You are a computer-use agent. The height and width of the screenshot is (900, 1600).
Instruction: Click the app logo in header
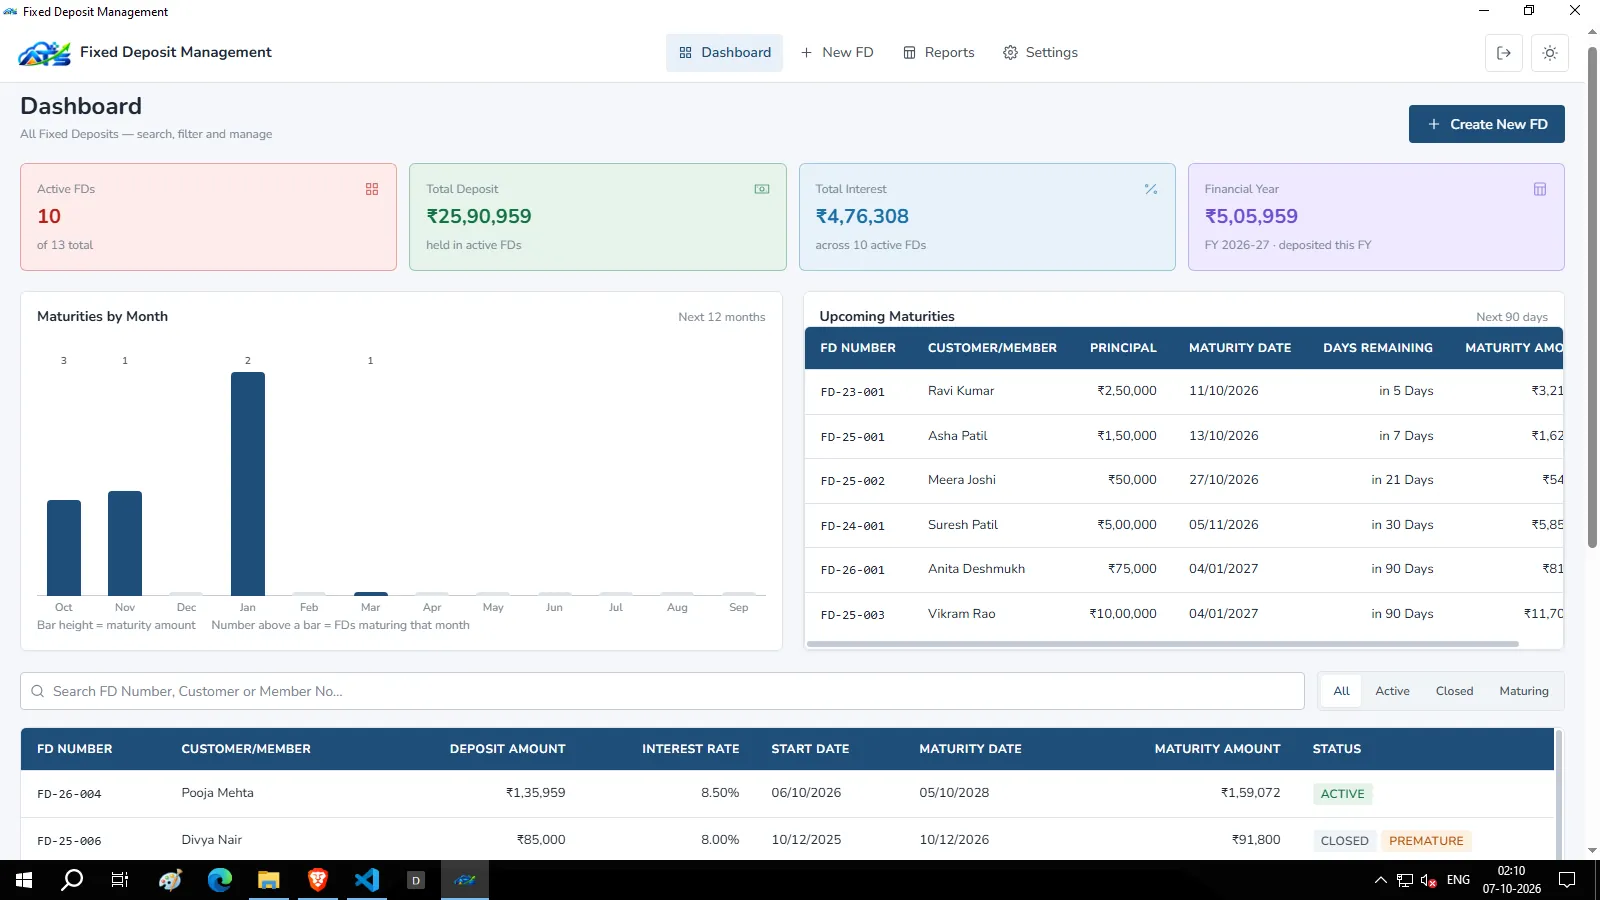[44, 53]
